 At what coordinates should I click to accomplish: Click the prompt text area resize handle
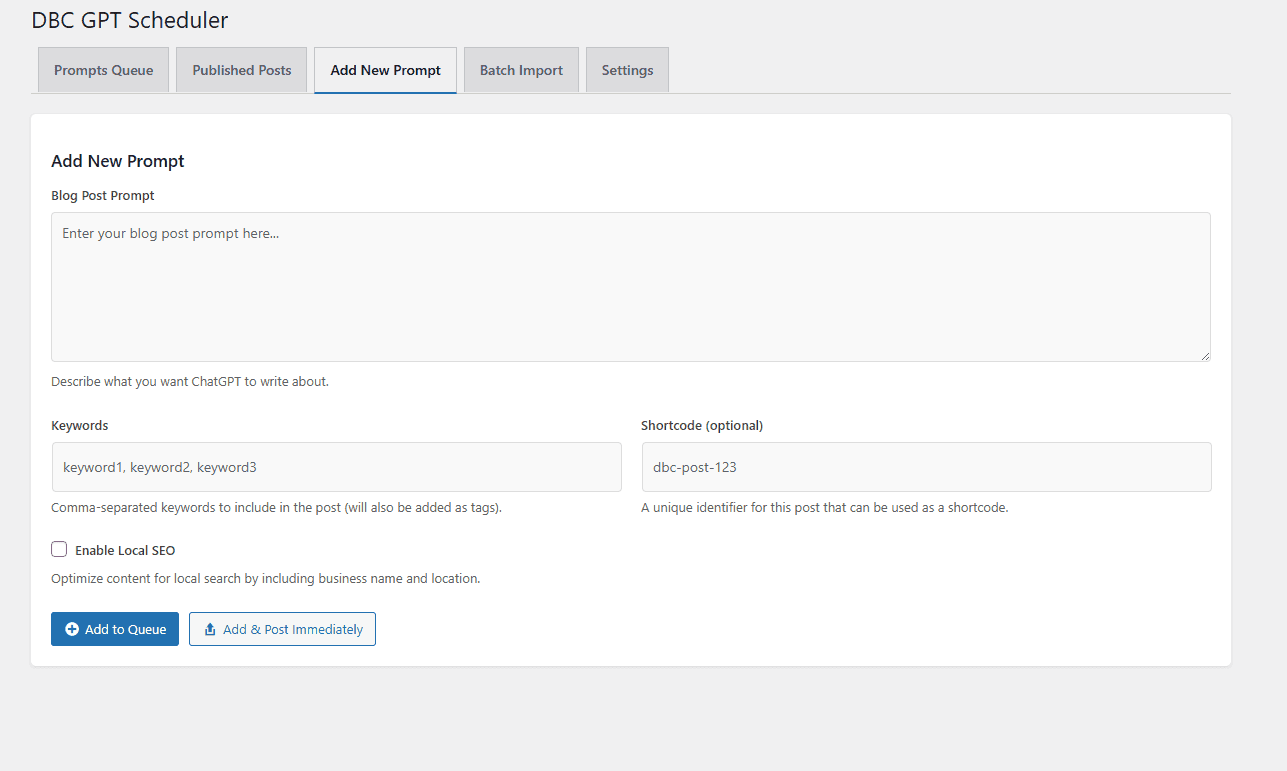(x=1204, y=355)
